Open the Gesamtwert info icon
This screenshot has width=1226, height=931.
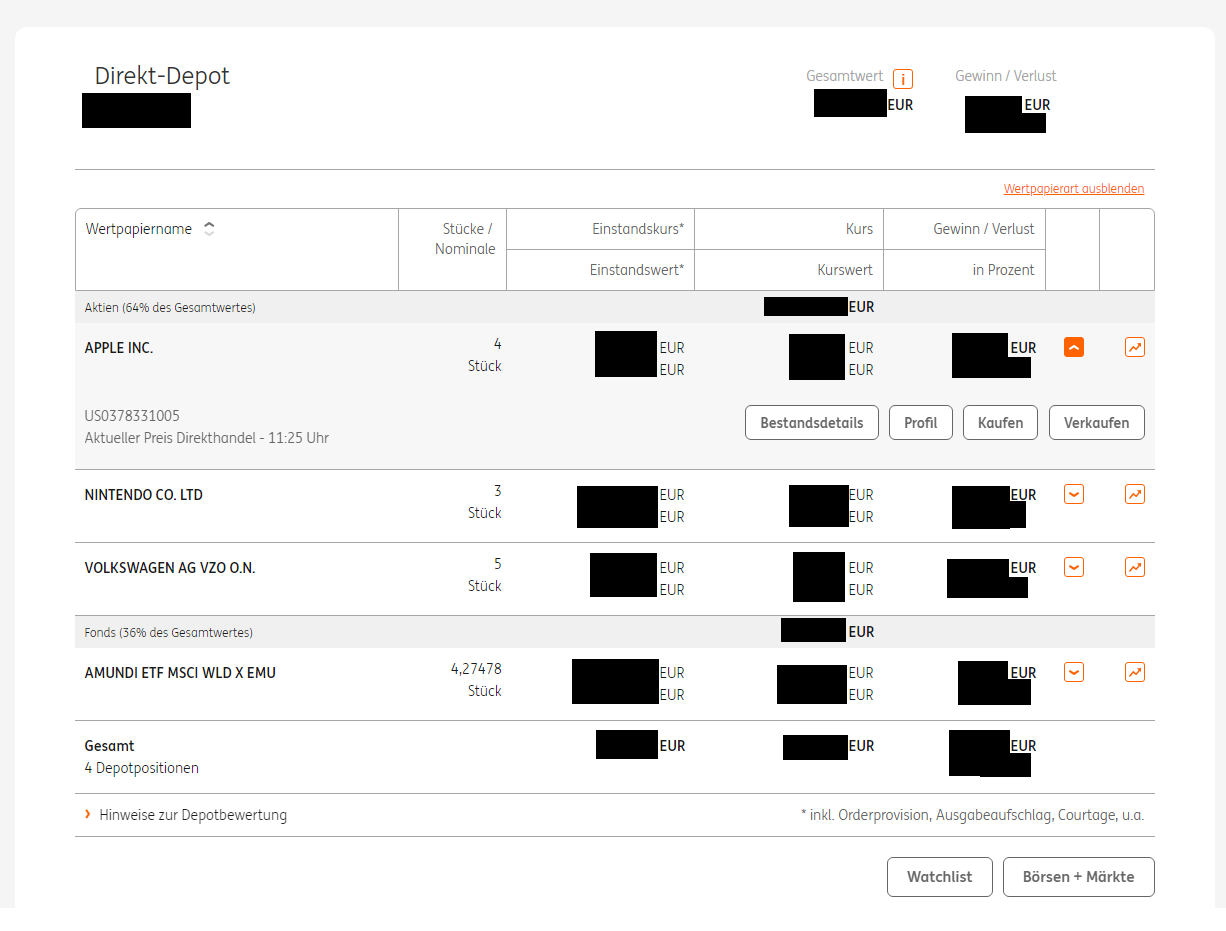point(903,79)
